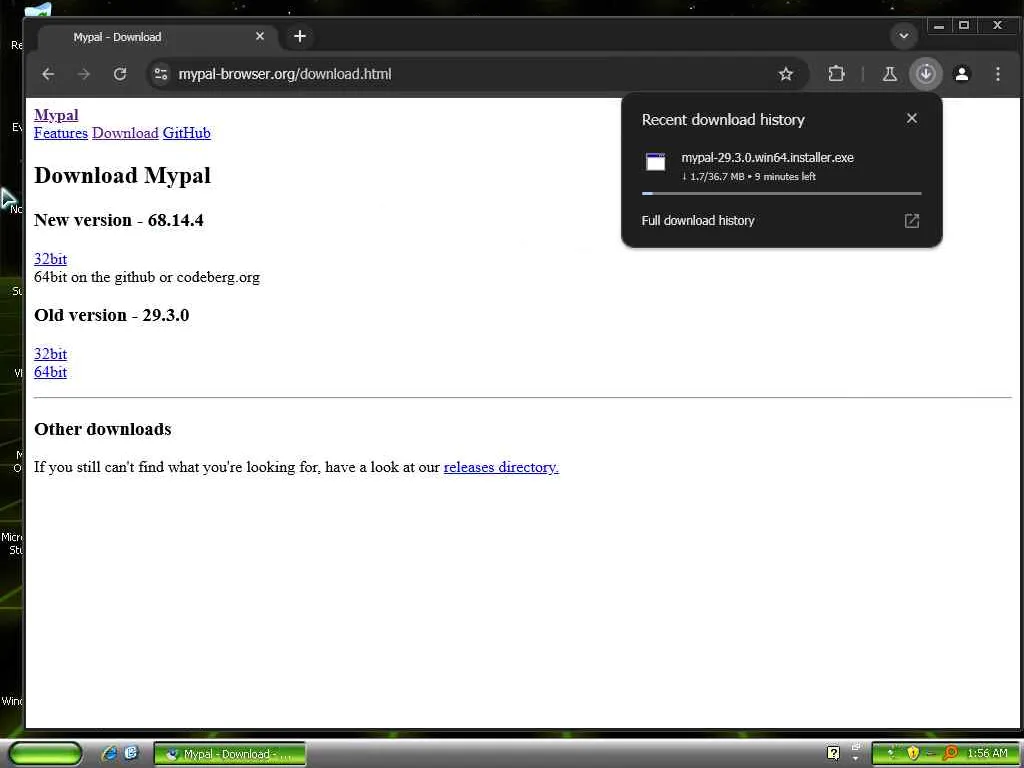Open the Chrome three-dot menu
The image size is (1024, 768).
click(x=998, y=74)
